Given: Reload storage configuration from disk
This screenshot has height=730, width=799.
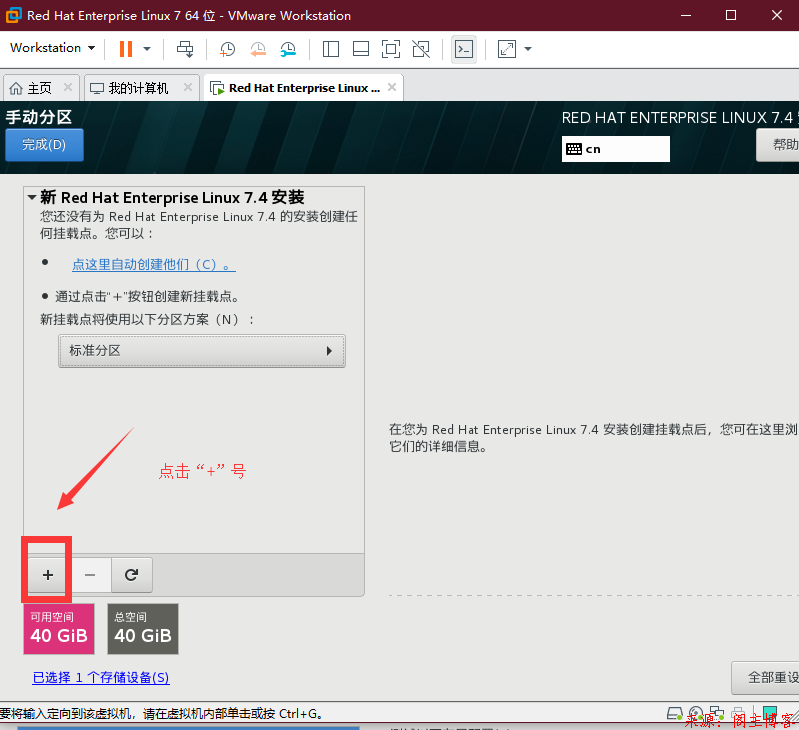Looking at the screenshot, I should point(131,575).
